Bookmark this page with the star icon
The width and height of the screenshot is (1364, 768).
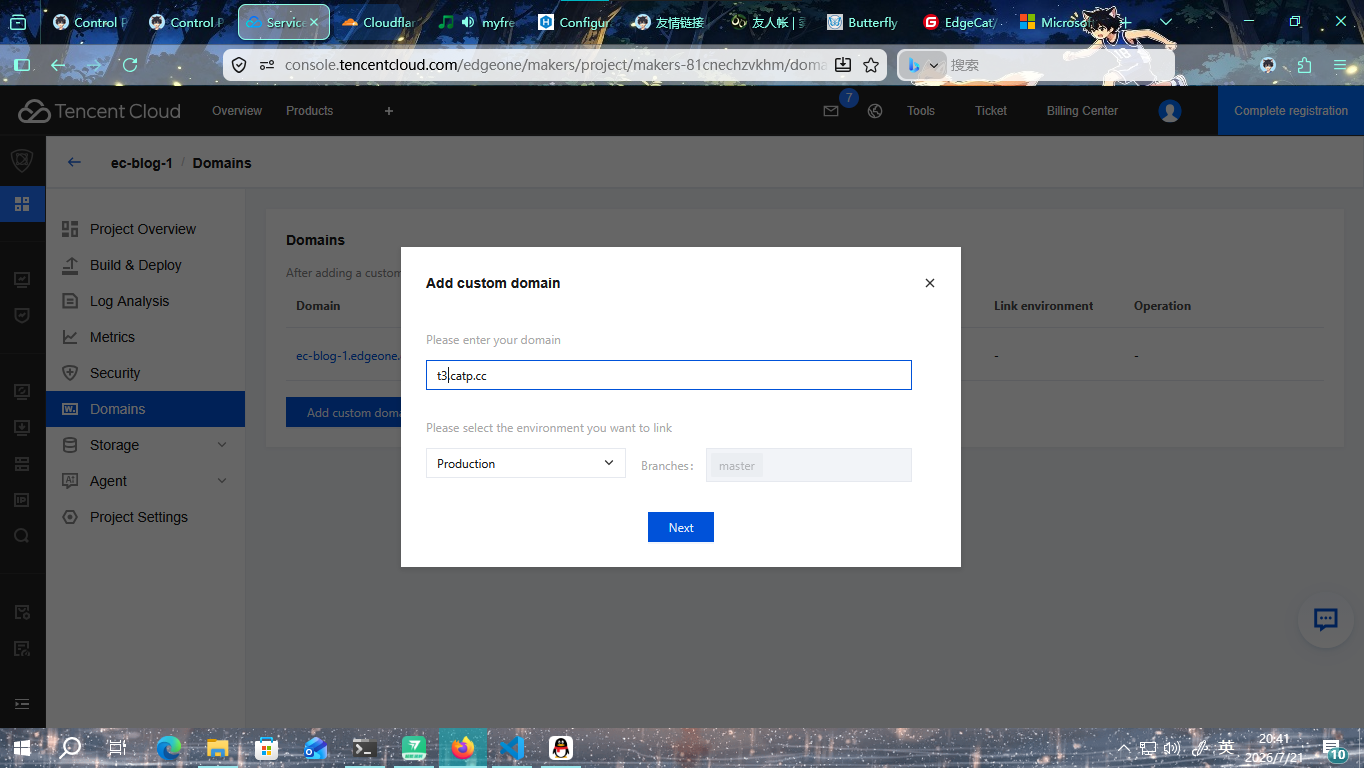pos(871,65)
